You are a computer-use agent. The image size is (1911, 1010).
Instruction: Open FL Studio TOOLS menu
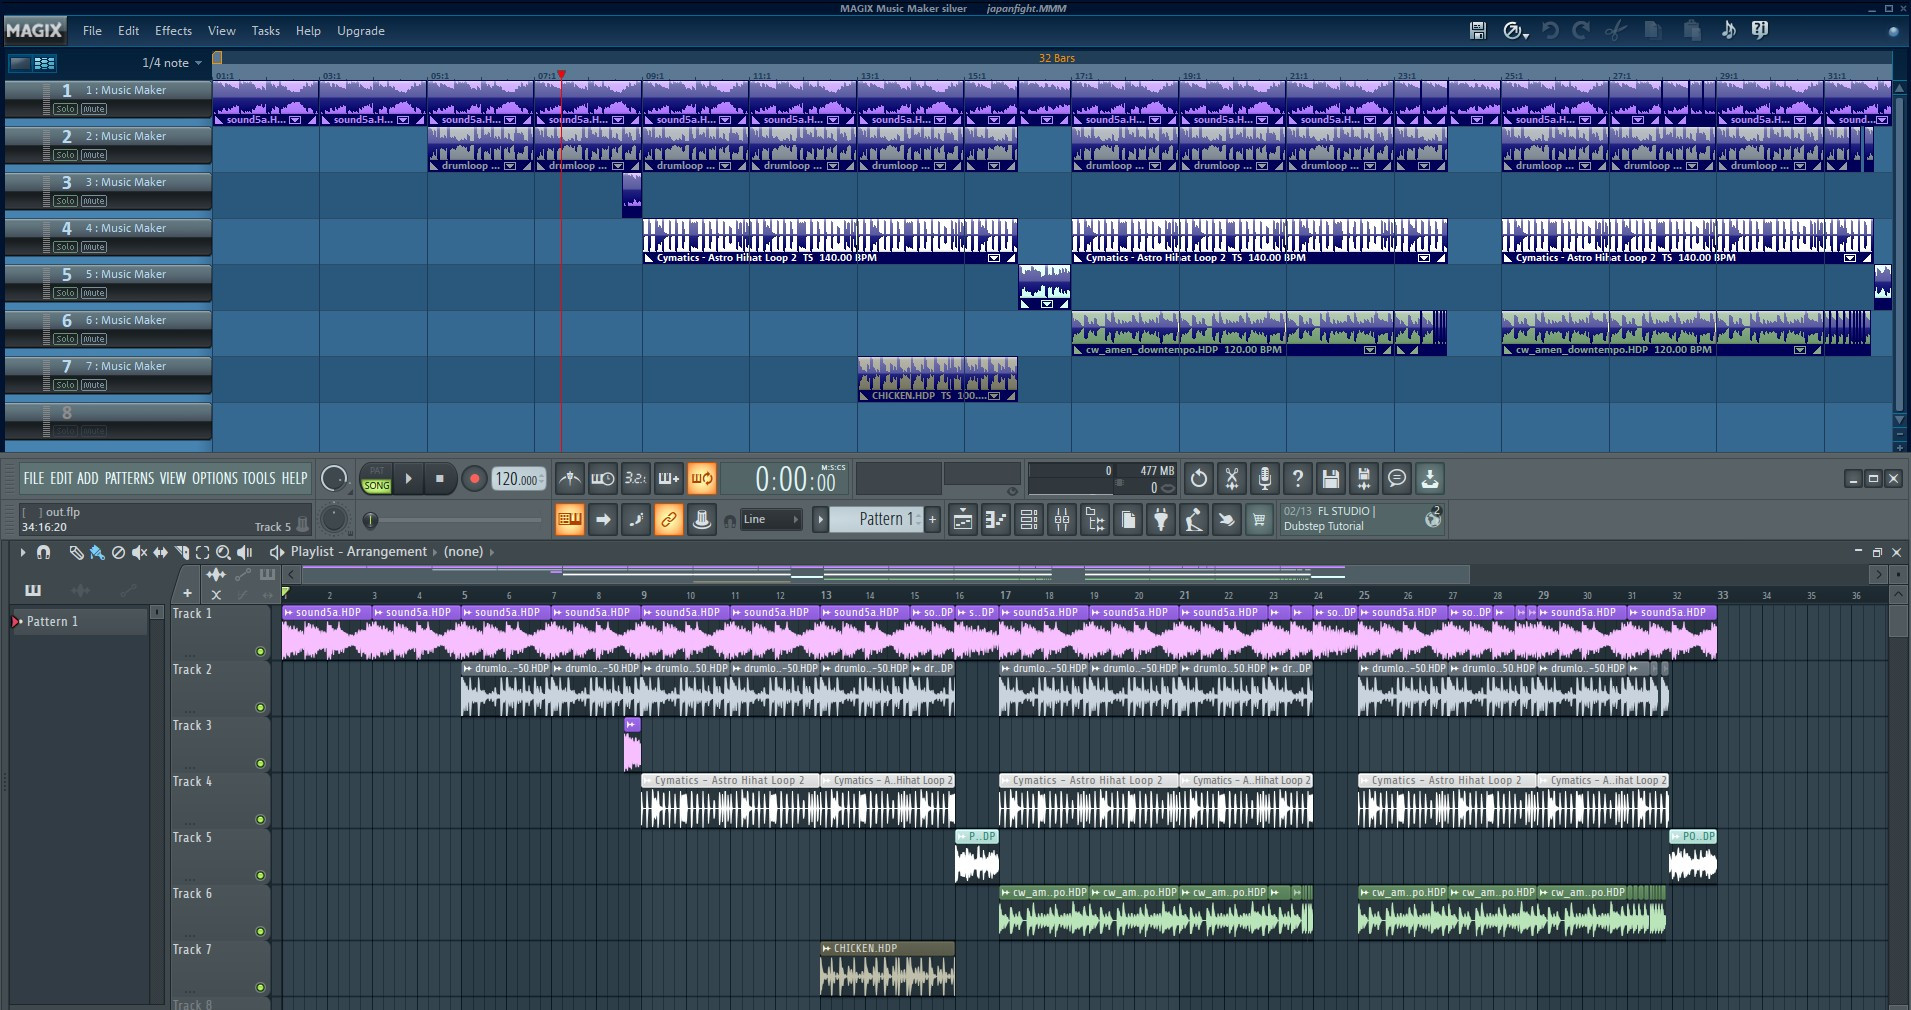(x=258, y=479)
